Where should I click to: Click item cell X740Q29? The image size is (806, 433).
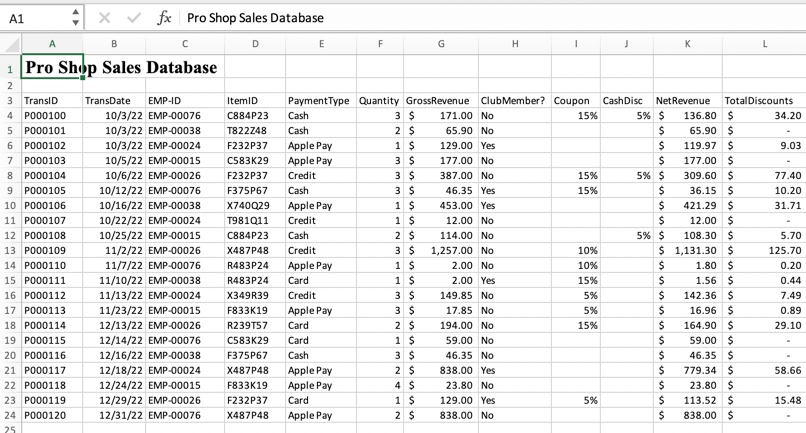[255, 205]
